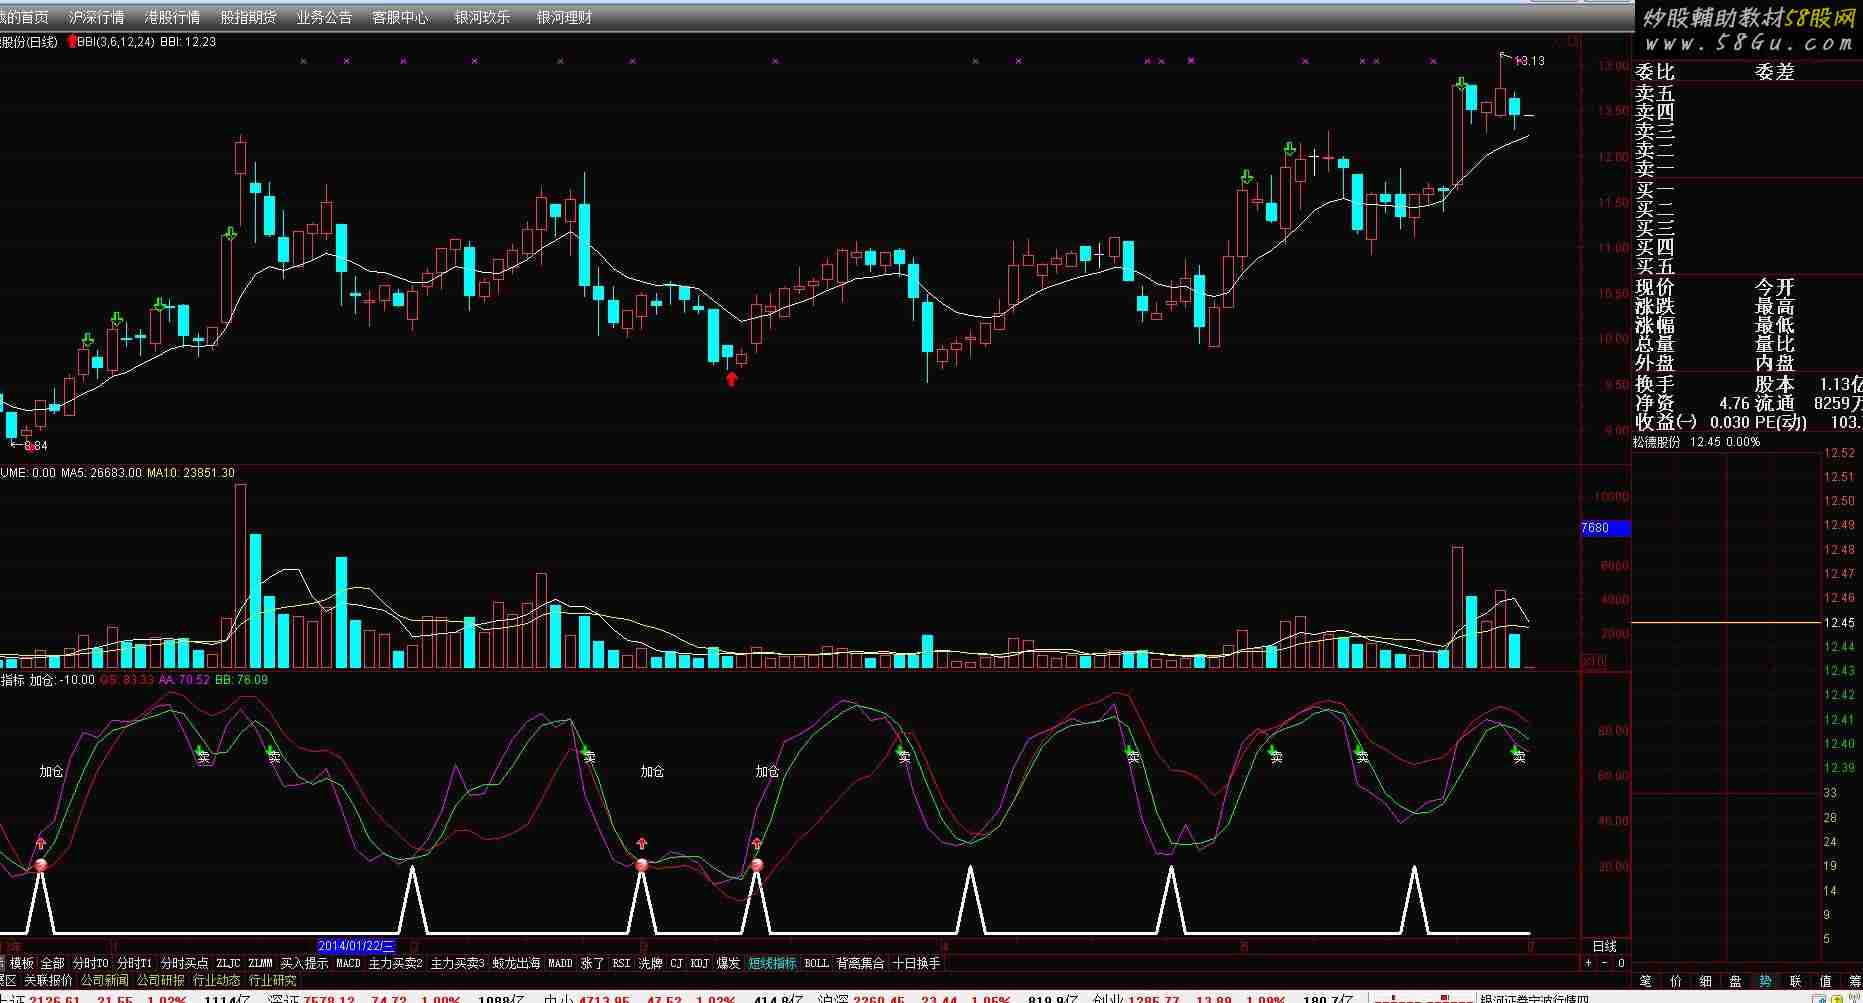Open the 行业研究 link

272,980
